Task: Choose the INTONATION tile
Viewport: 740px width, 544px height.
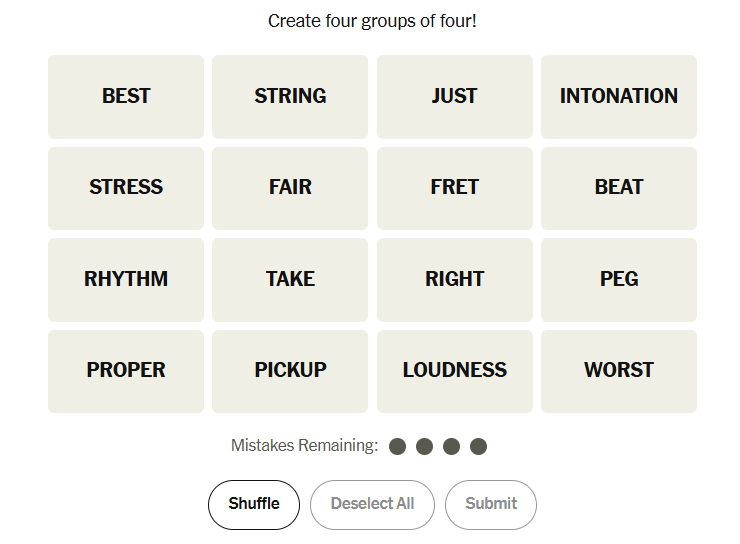Action: click(619, 97)
